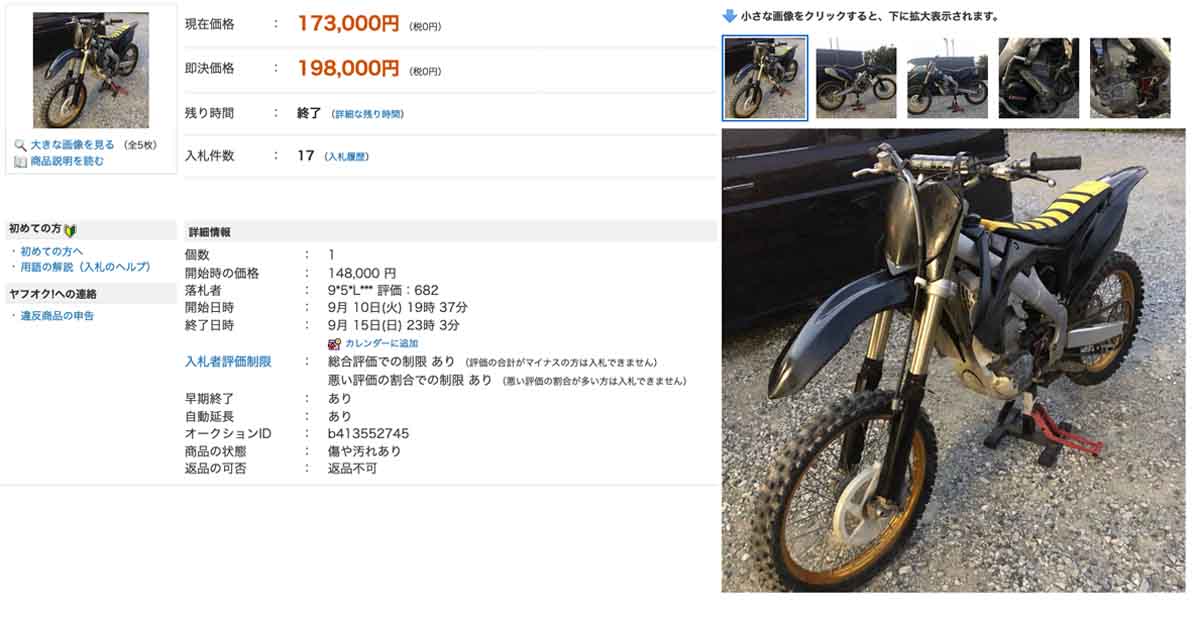Image resolution: width=1200 pixels, height=617 pixels.
Task: Open the 詳細な残り時間 link
Action: coord(367,115)
